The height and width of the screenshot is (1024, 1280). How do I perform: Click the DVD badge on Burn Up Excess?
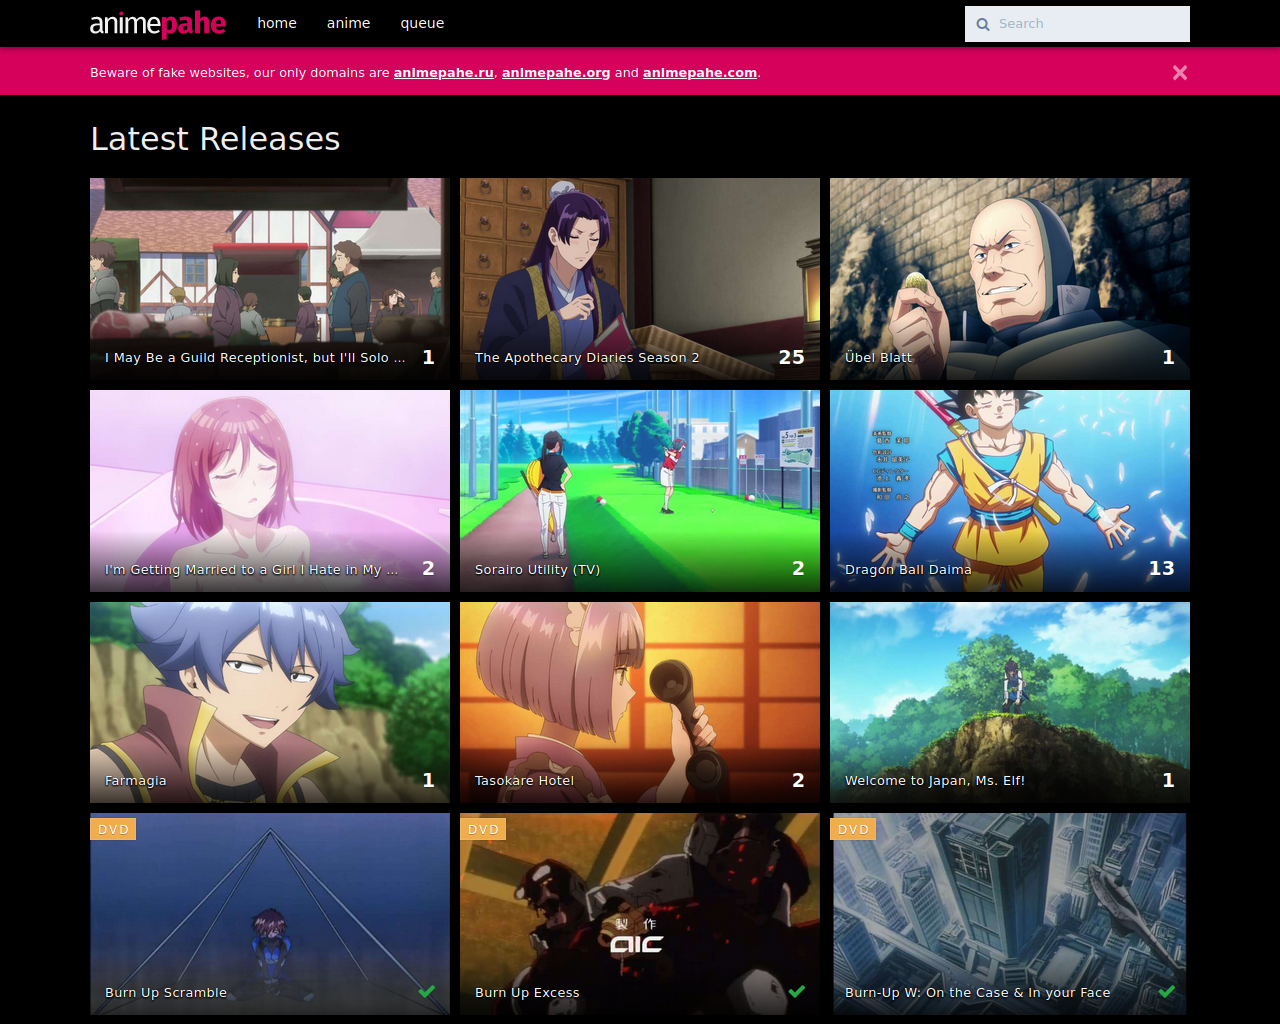[483, 829]
